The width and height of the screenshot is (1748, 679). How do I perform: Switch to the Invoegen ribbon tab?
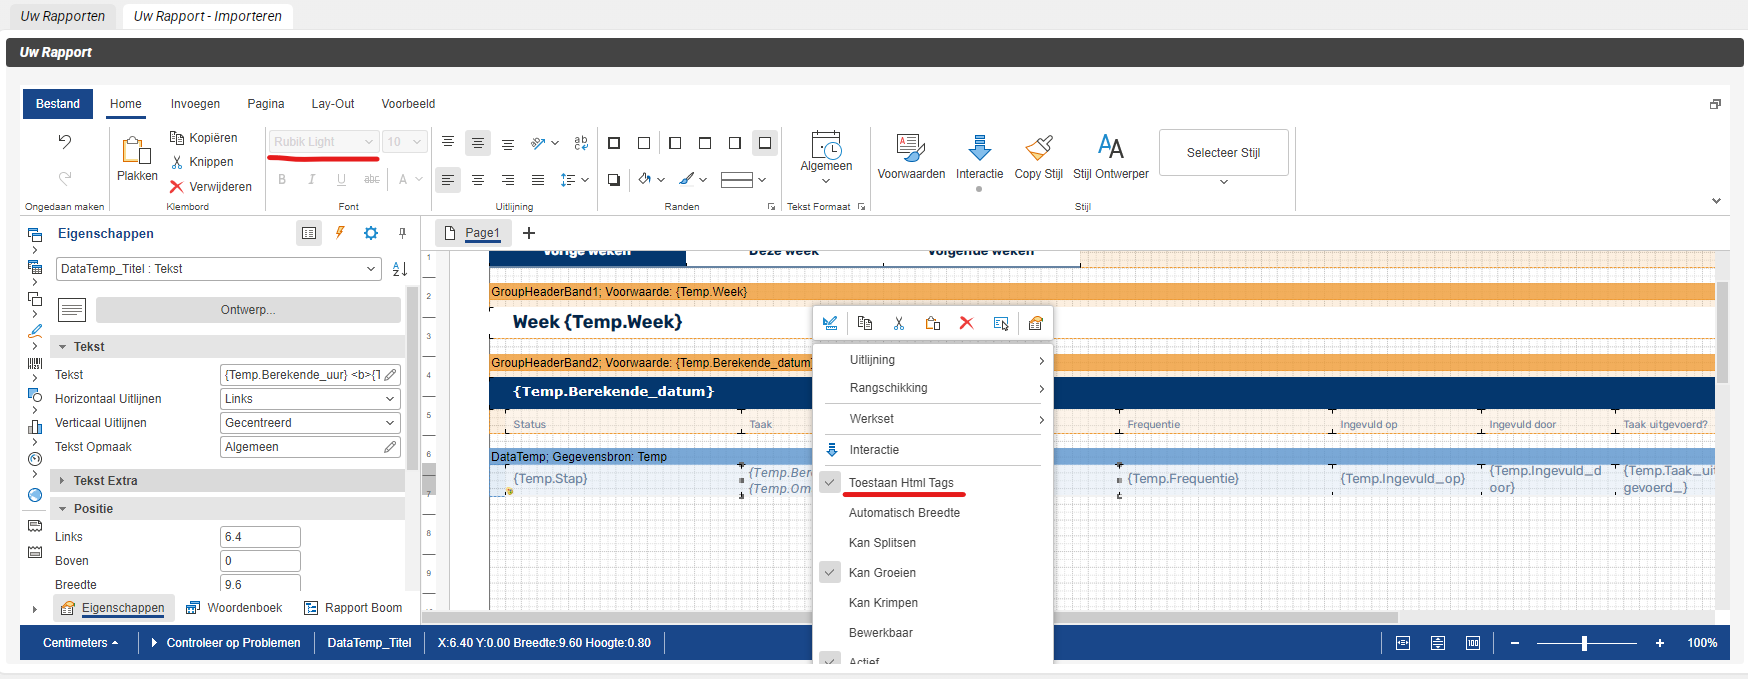click(x=195, y=104)
